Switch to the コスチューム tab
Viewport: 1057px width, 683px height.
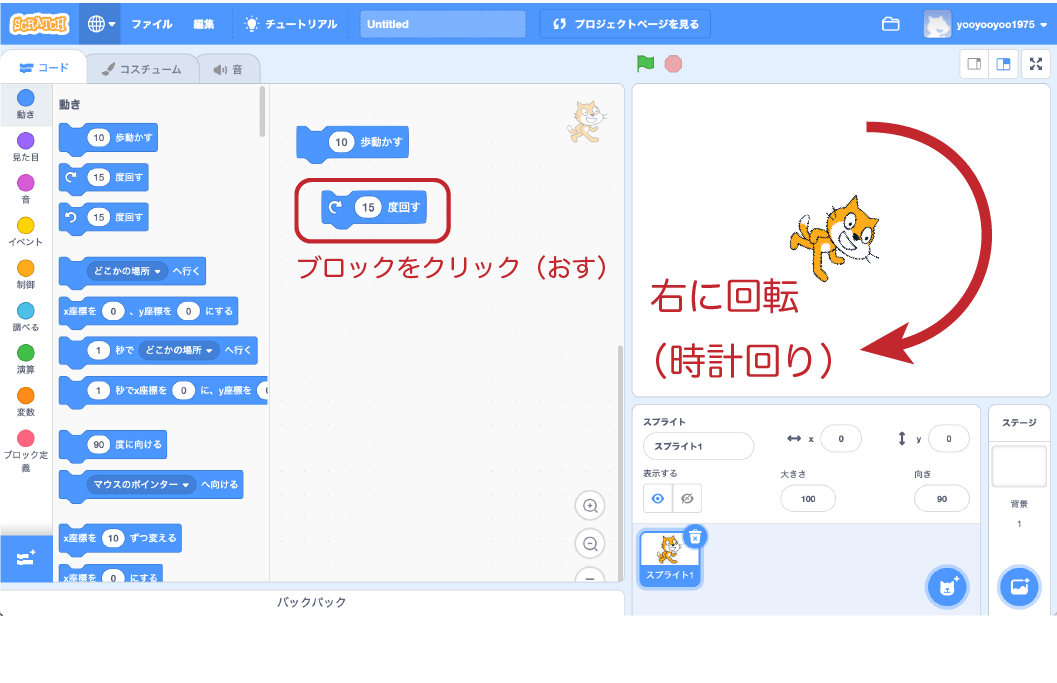click(x=142, y=69)
